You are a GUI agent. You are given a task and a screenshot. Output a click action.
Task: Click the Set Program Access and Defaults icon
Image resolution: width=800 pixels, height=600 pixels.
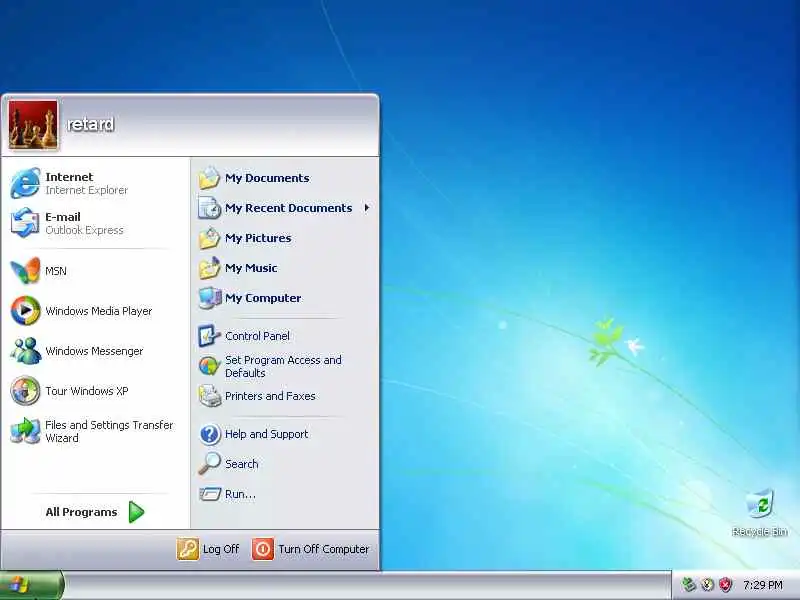[209, 366]
